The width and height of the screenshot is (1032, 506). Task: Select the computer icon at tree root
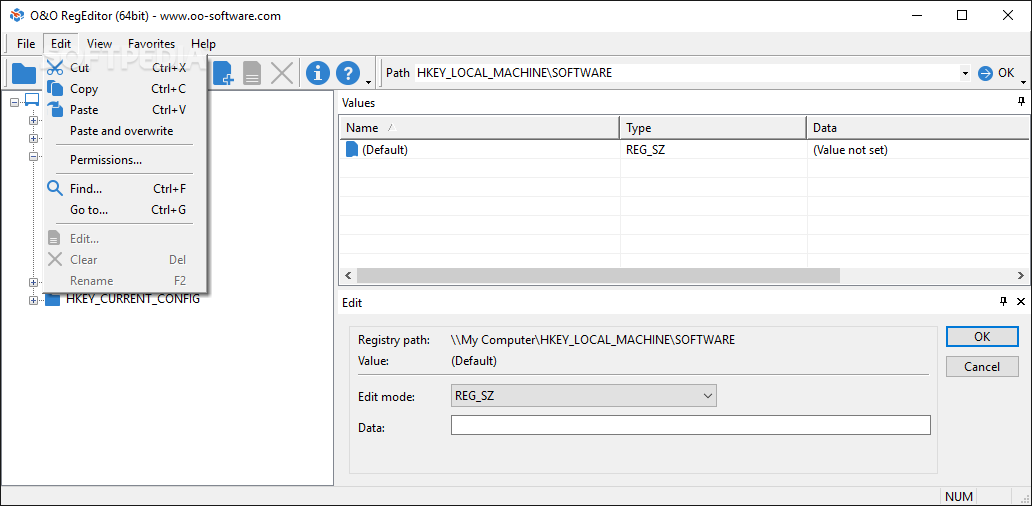tap(32, 101)
